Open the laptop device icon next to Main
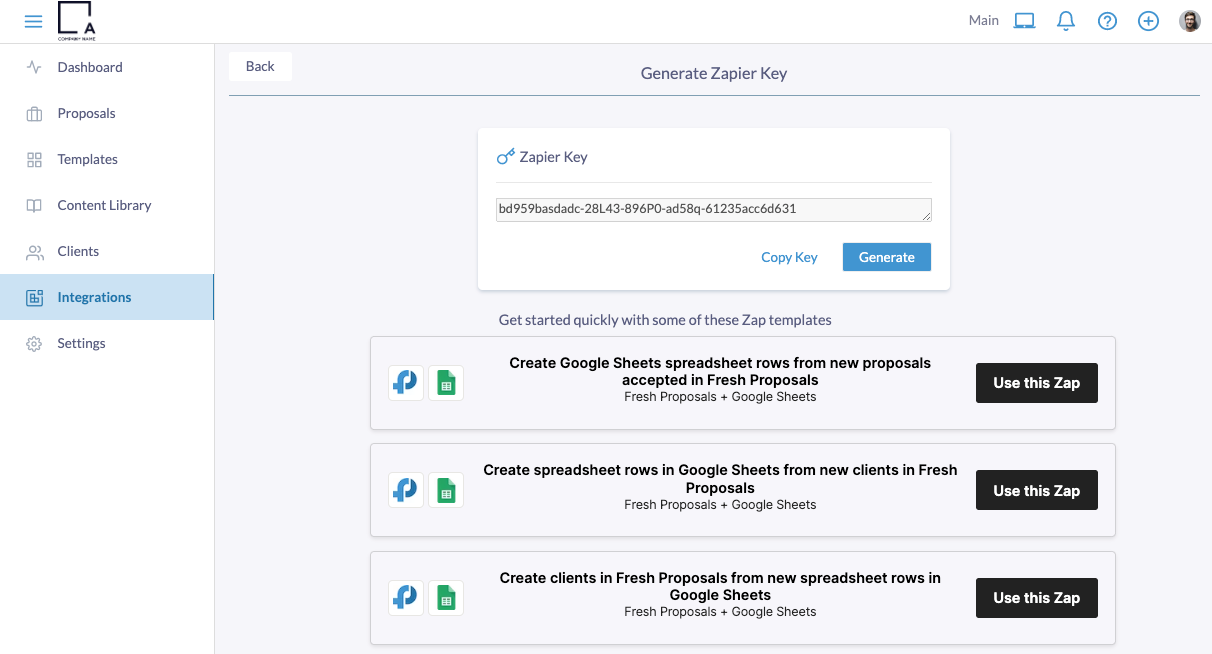Screen dimensions: 1212x654 1024,21
